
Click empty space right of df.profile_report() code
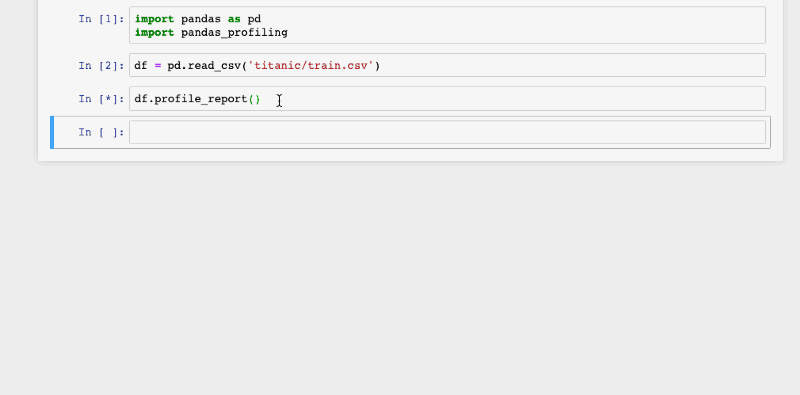click(x=510, y=99)
